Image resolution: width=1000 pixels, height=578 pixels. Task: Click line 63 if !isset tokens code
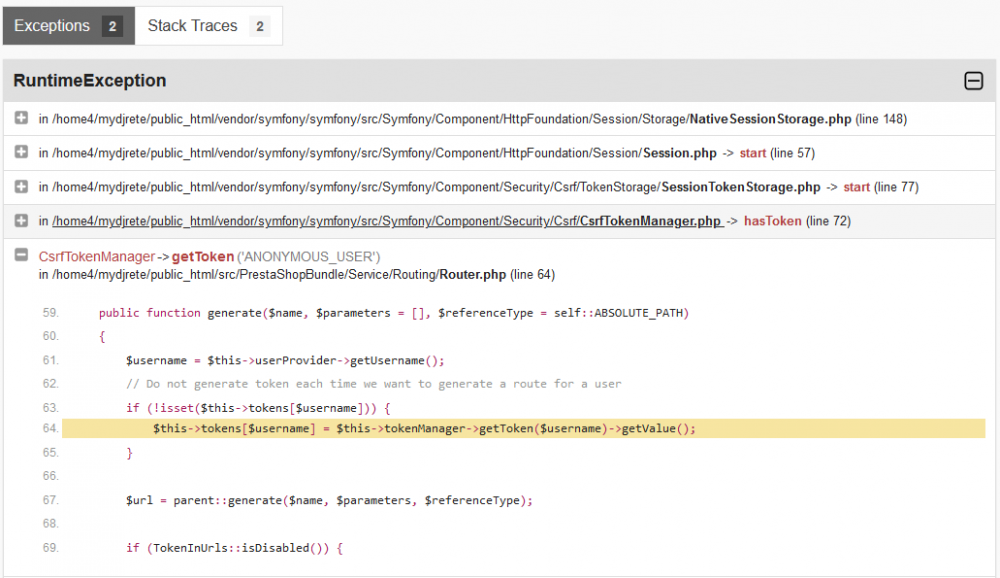[x=258, y=408]
